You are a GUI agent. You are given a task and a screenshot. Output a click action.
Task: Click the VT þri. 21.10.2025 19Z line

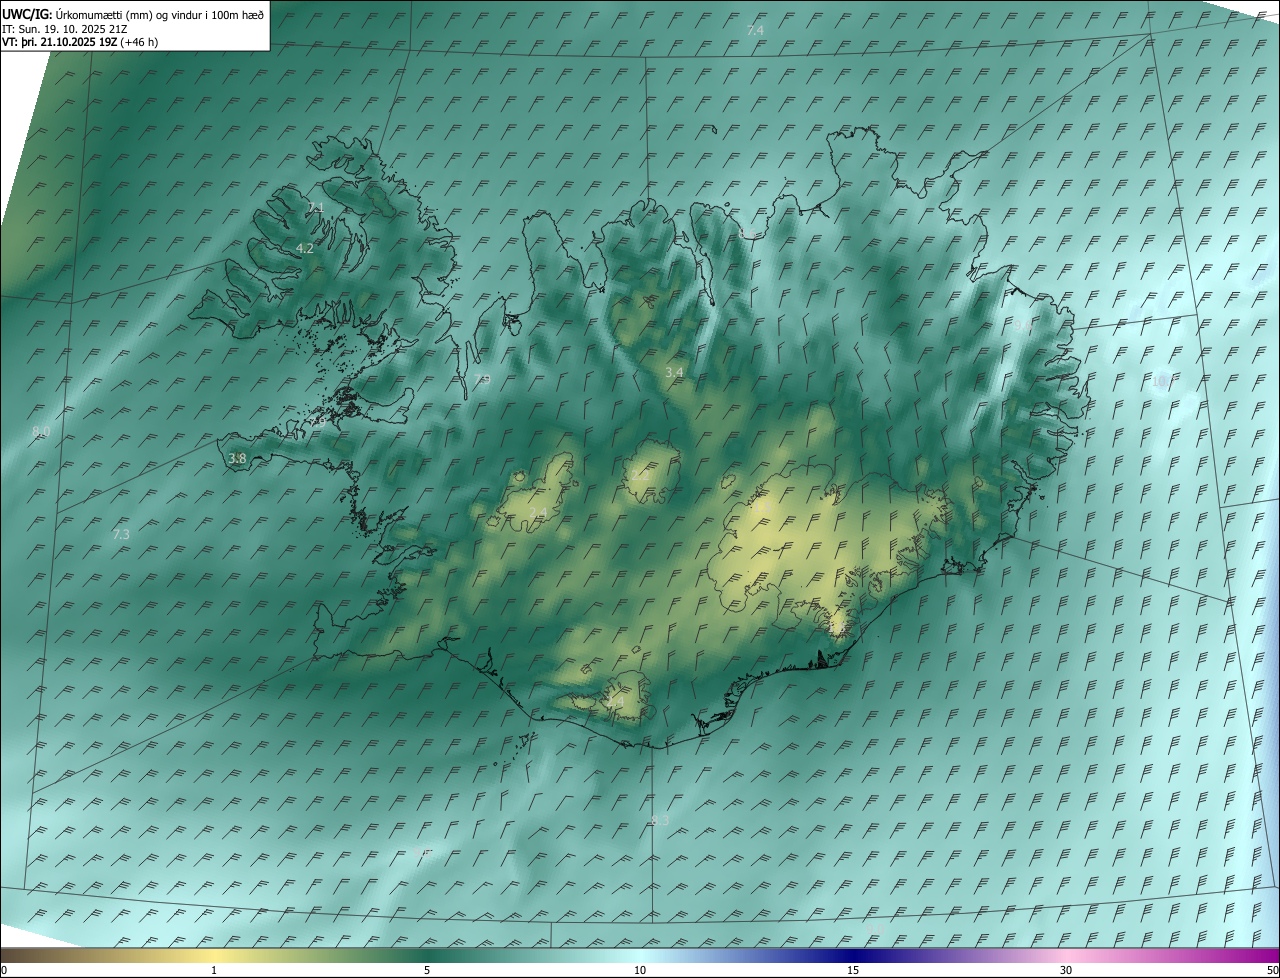pos(80,42)
